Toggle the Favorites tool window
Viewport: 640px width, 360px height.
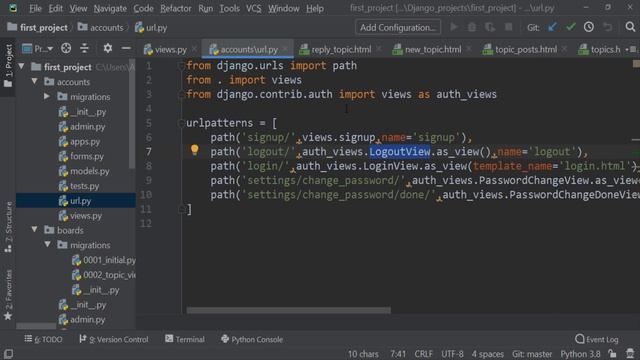(8, 295)
